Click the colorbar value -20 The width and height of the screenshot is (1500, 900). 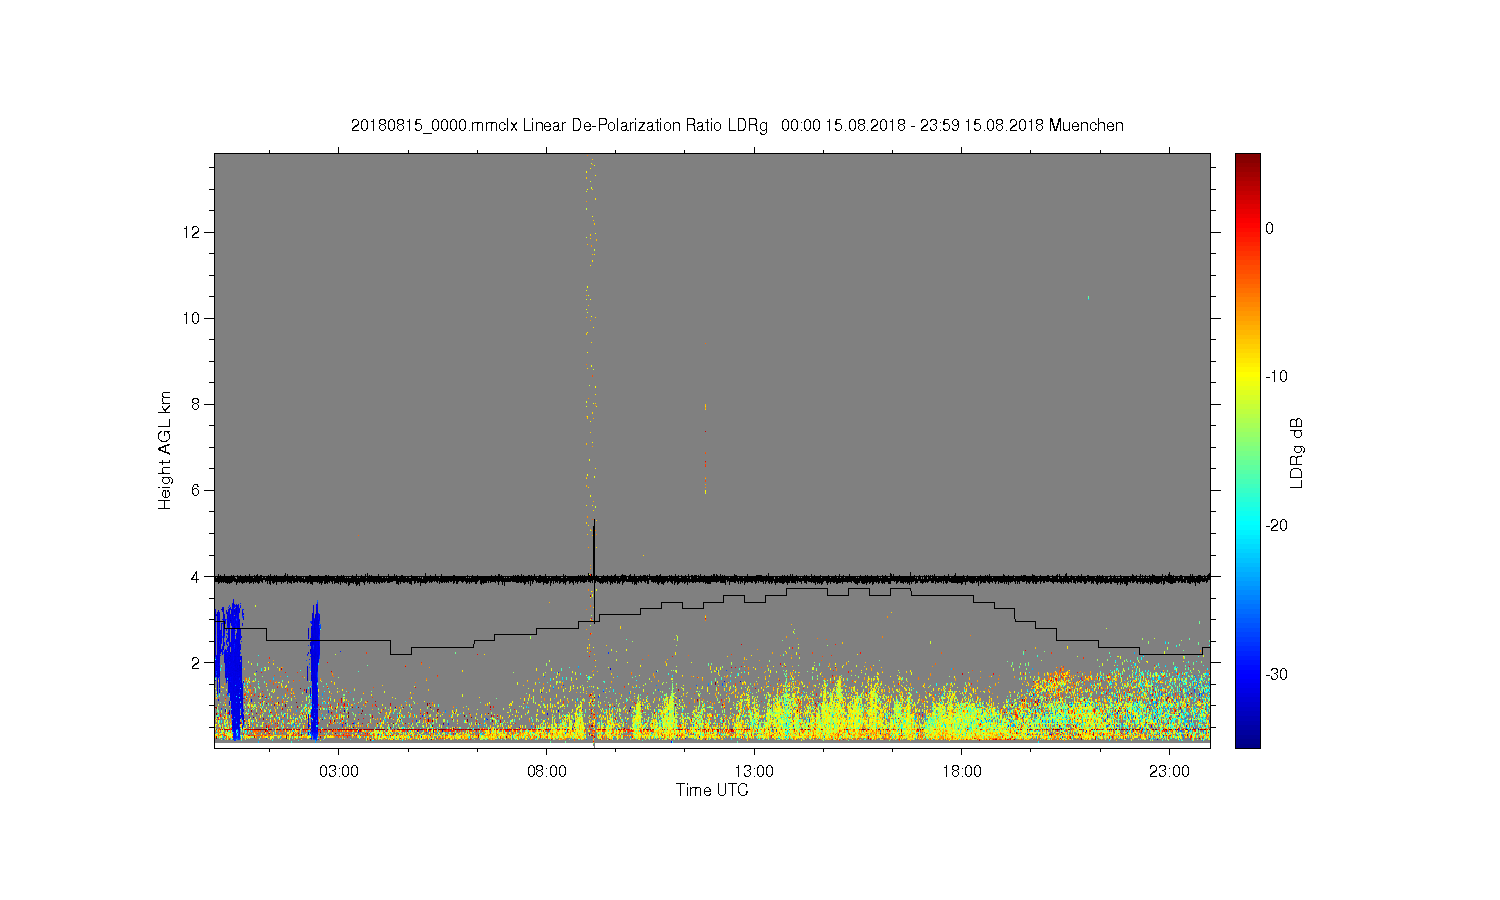click(x=1276, y=526)
